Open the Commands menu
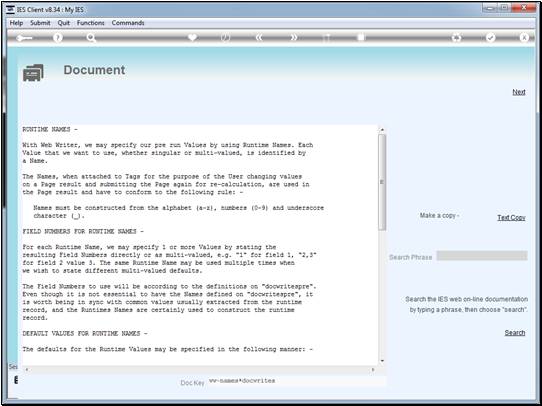The height and width of the screenshot is (406, 542). (x=128, y=23)
